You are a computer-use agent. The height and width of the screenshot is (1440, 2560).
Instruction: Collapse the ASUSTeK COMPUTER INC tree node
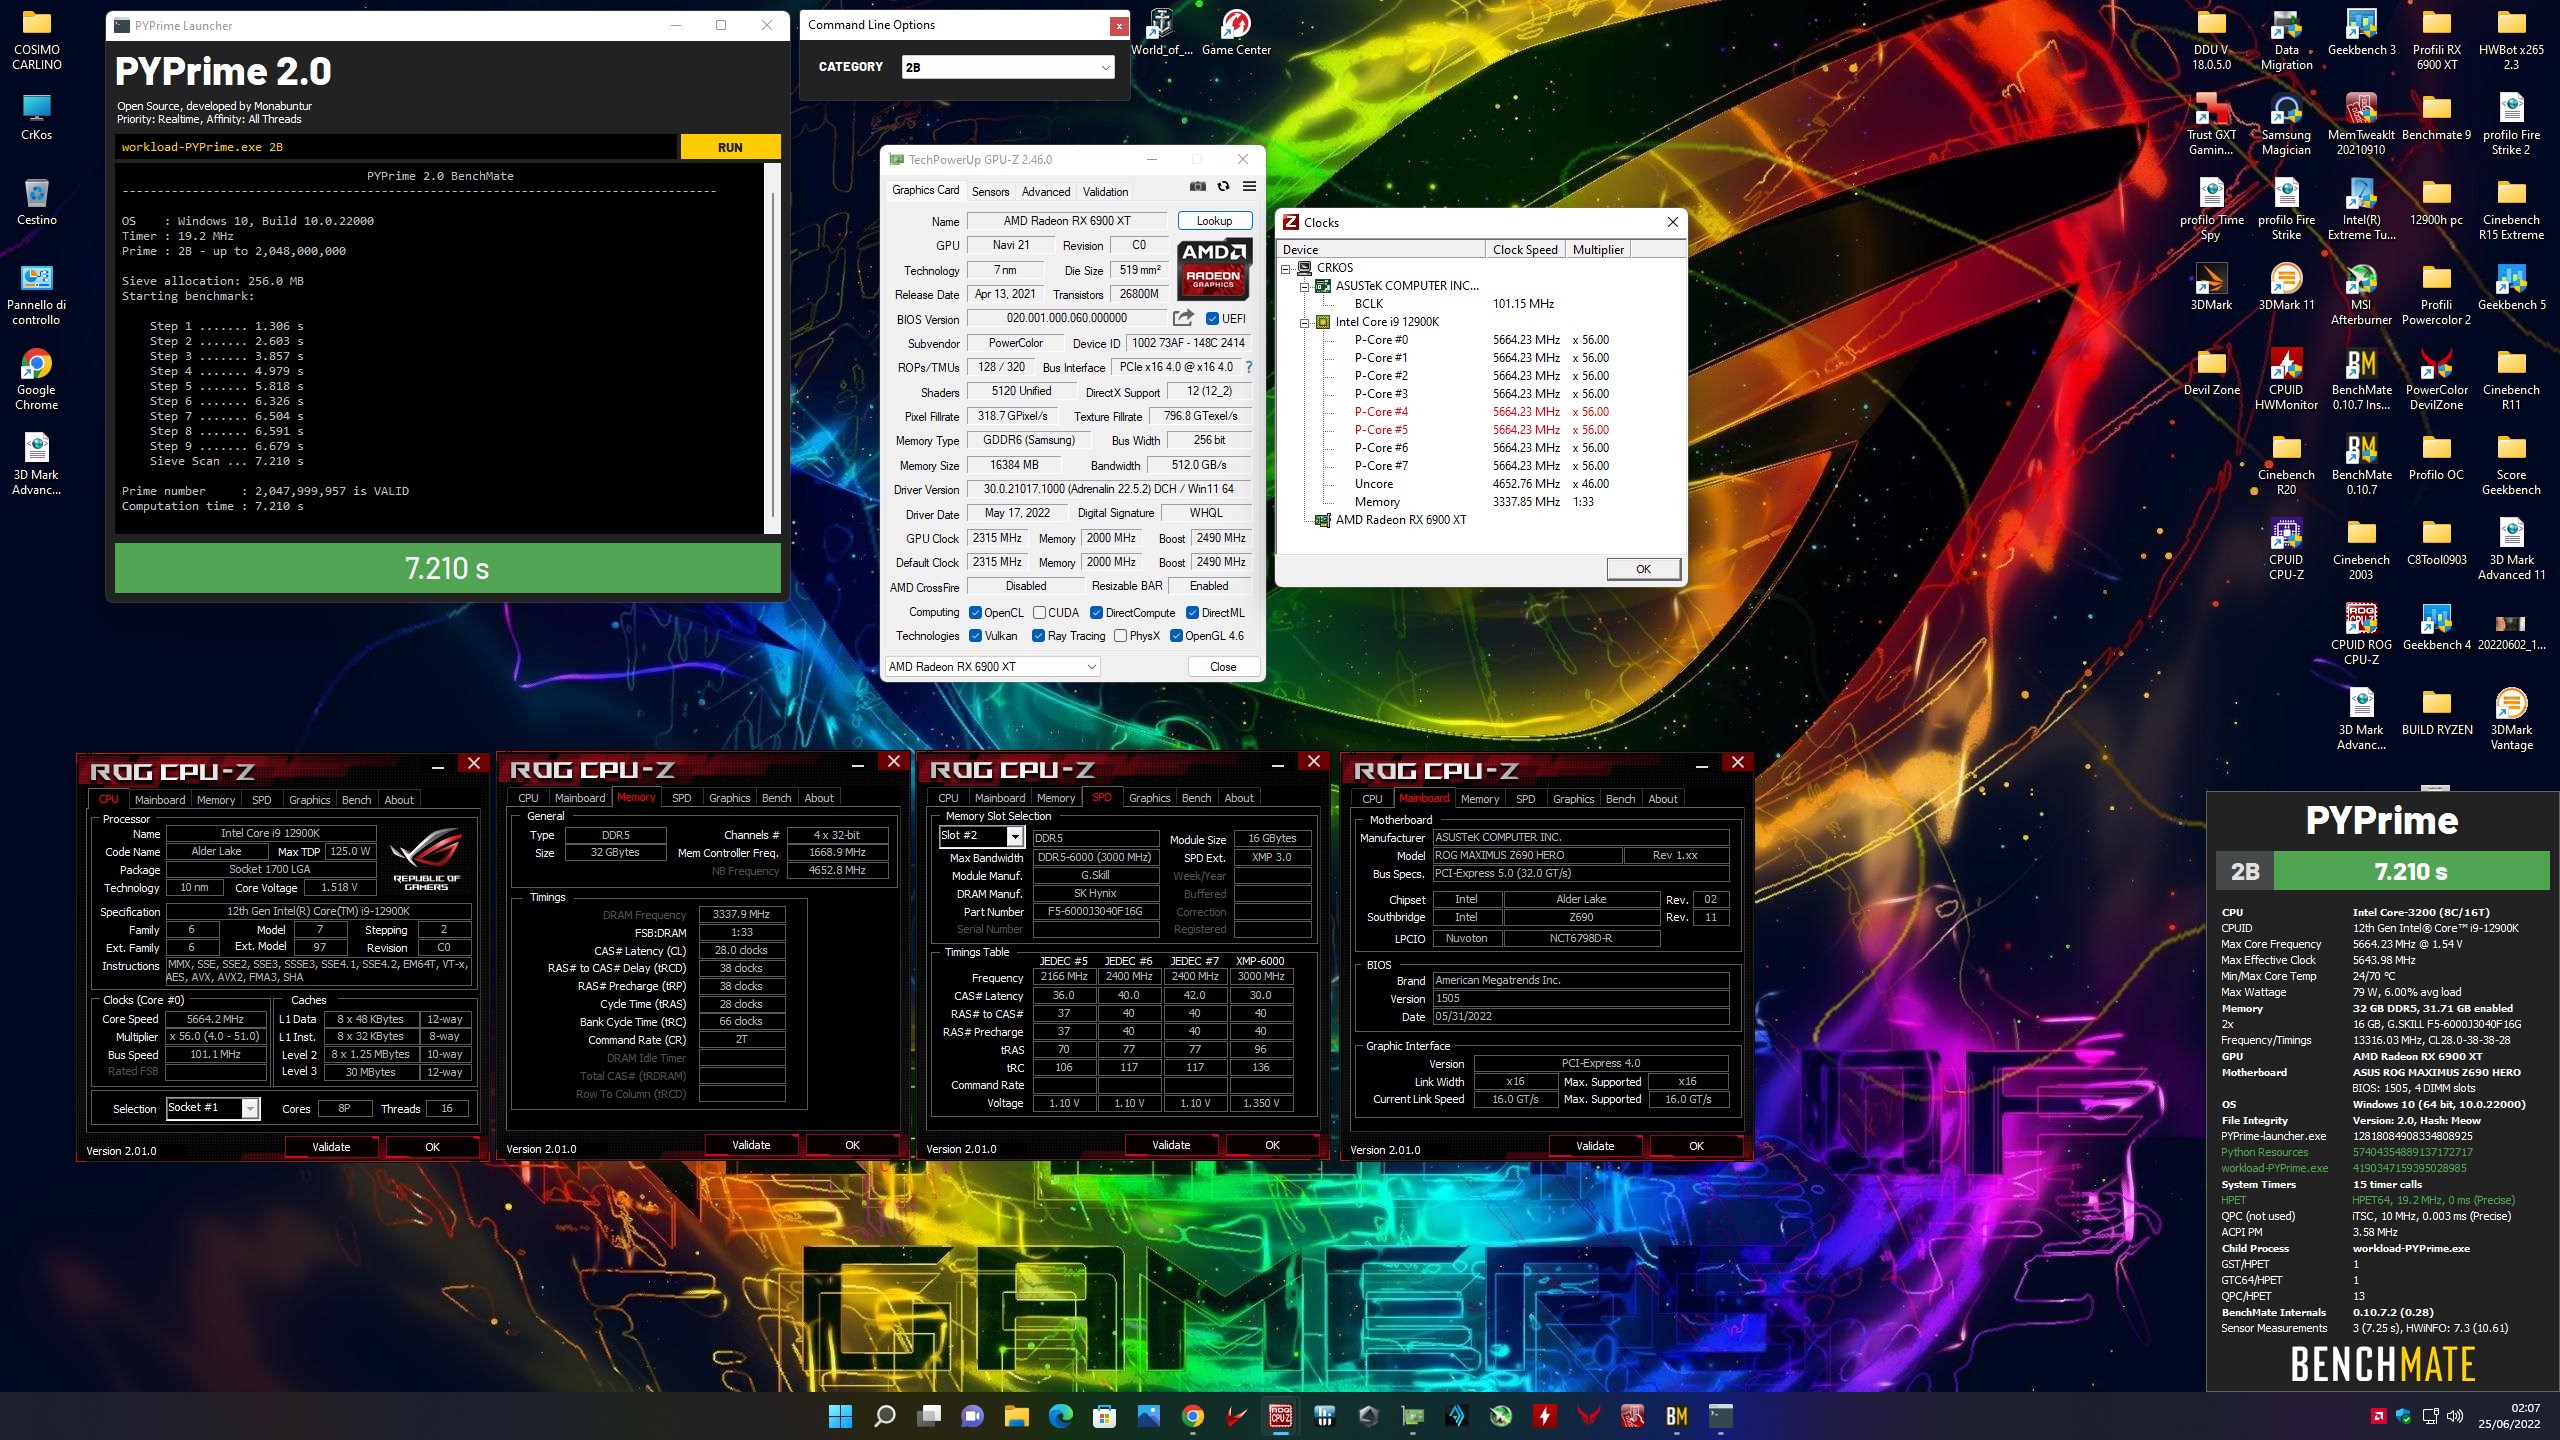[1304, 286]
